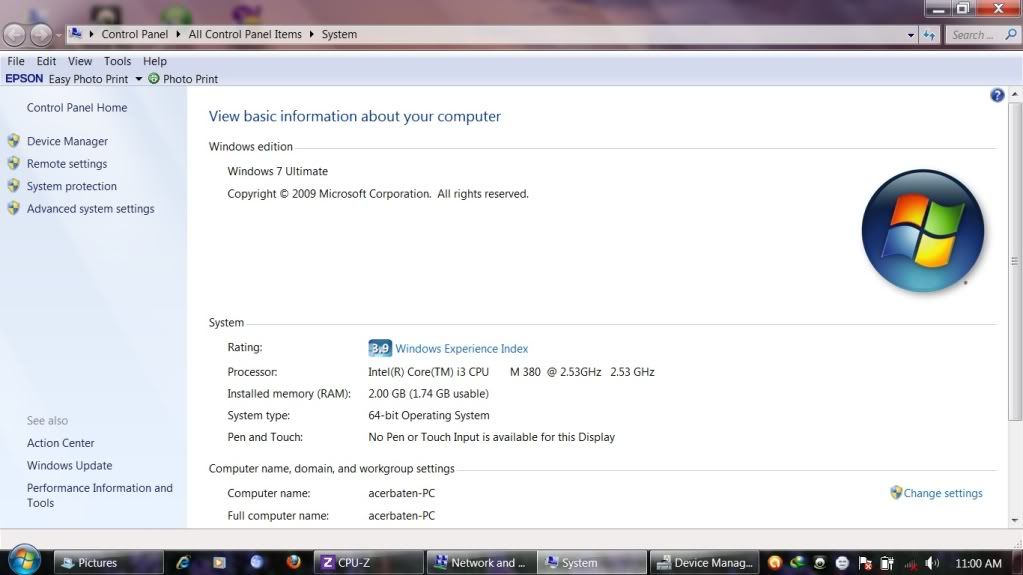Click the shield icon beside Change settings
This screenshot has height=575, width=1023.
(896, 493)
